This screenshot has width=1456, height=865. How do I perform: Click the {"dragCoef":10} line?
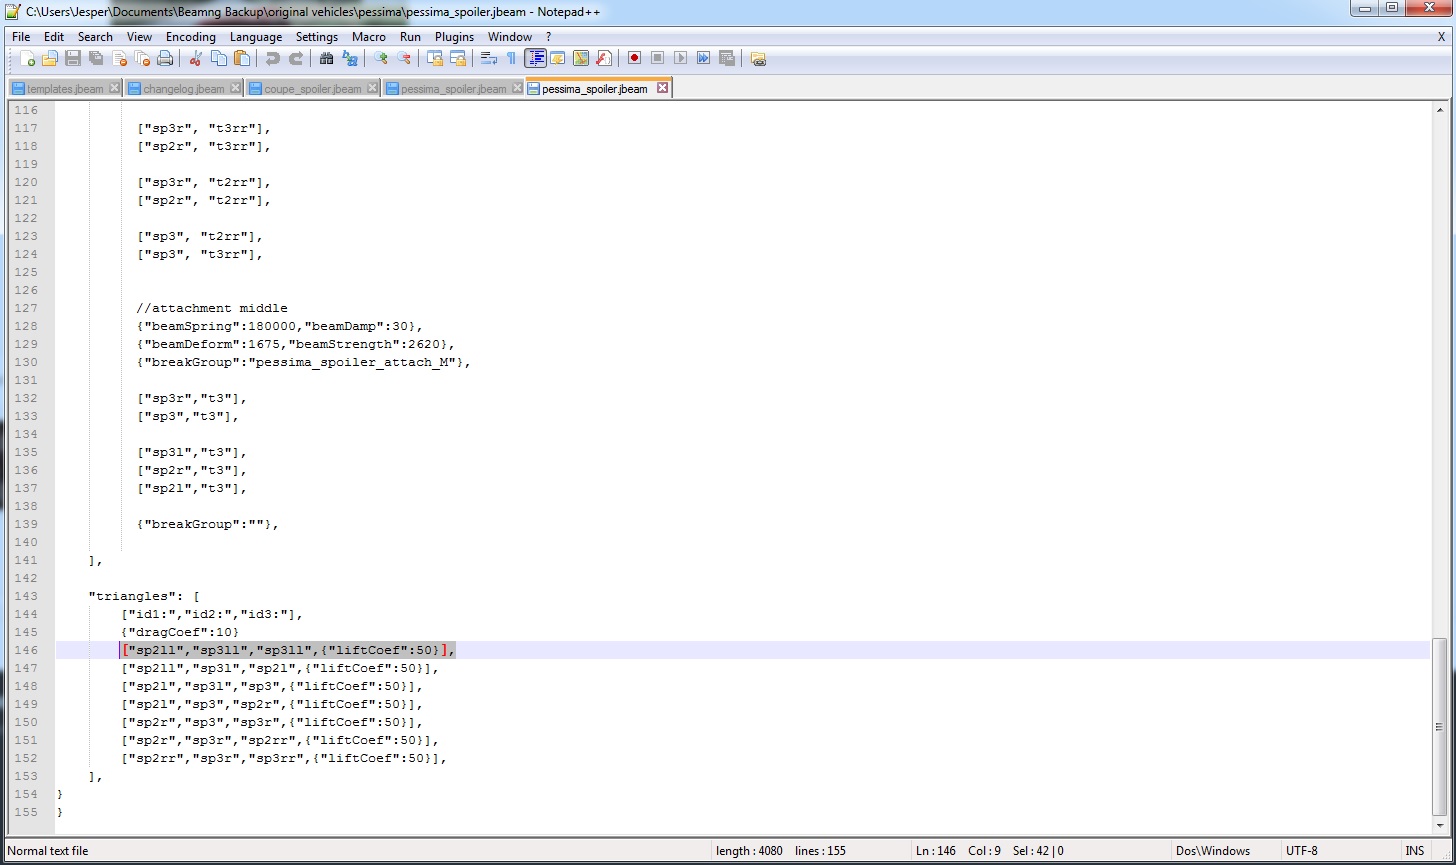(181, 632)
